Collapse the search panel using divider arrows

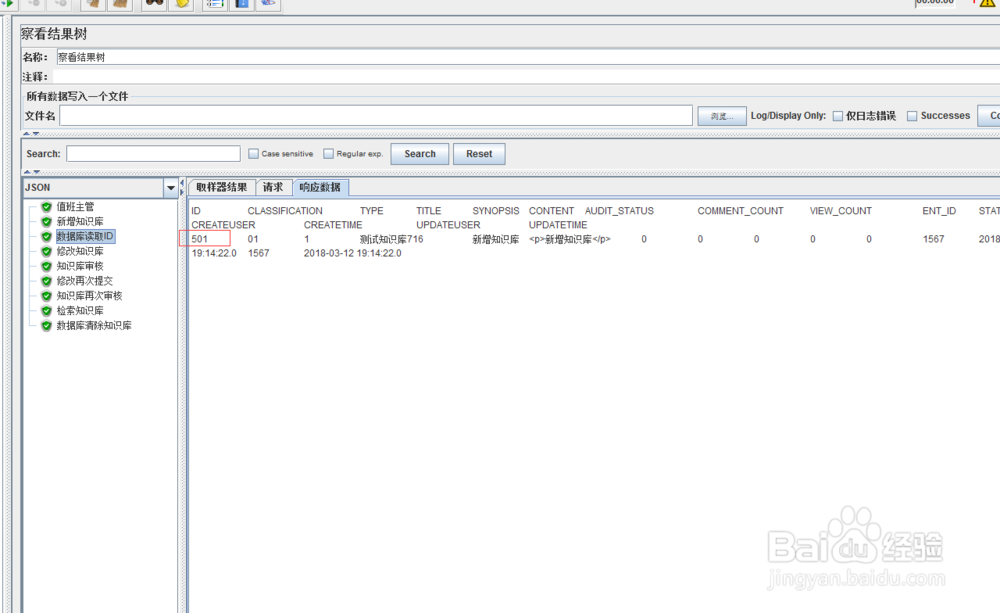31,172
